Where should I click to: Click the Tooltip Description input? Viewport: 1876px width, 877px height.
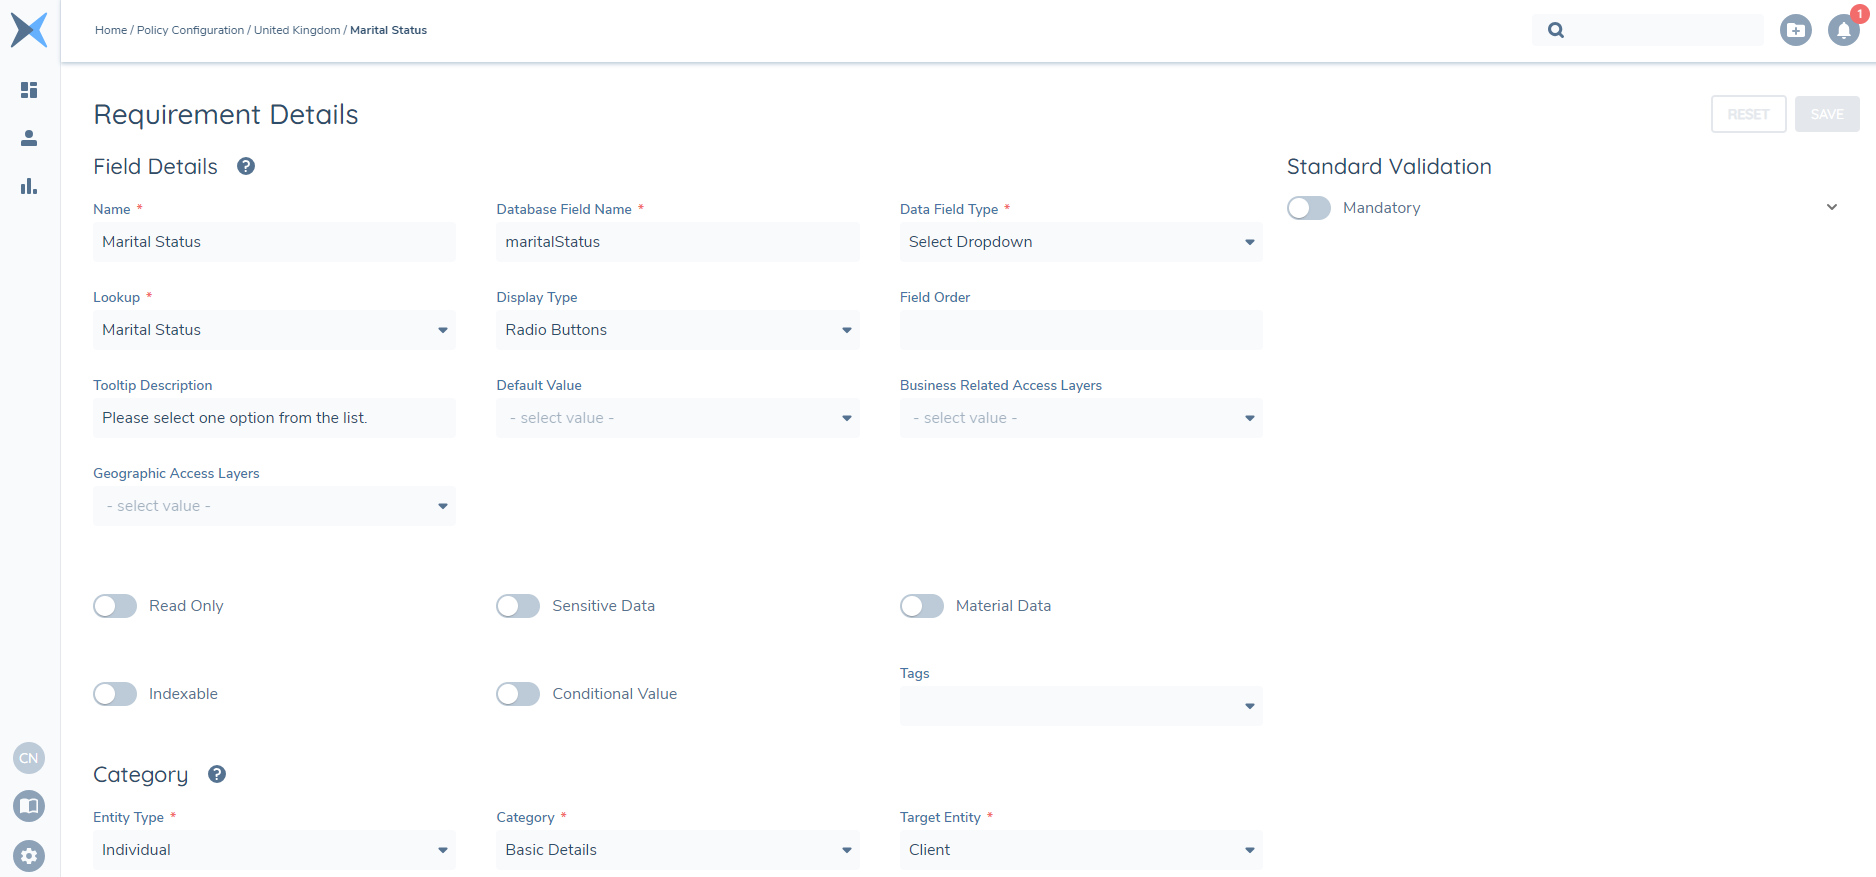click(274, 418)
